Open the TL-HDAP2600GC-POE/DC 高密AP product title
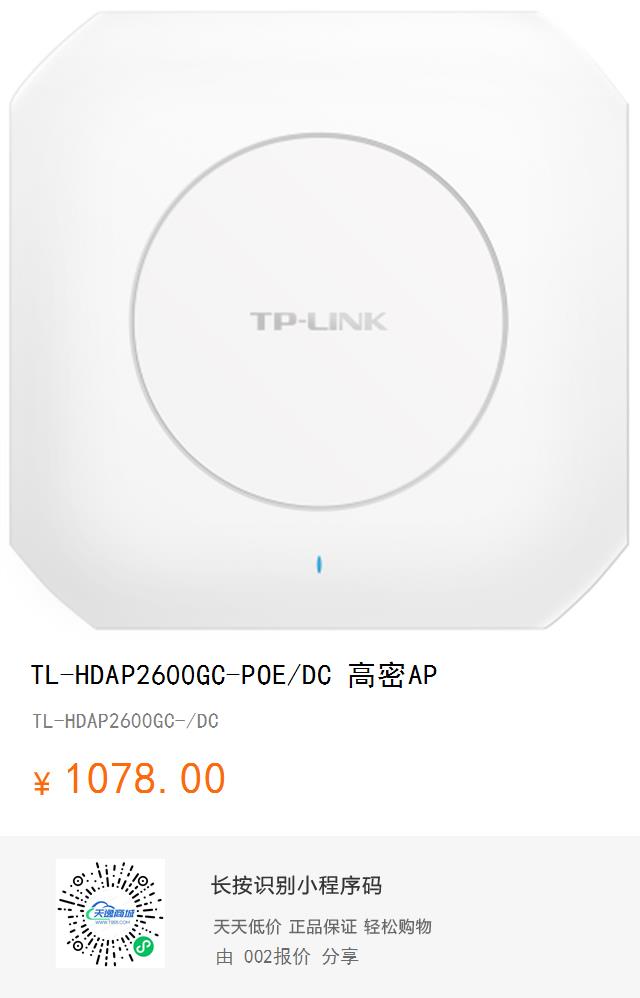 pos(234,675)
